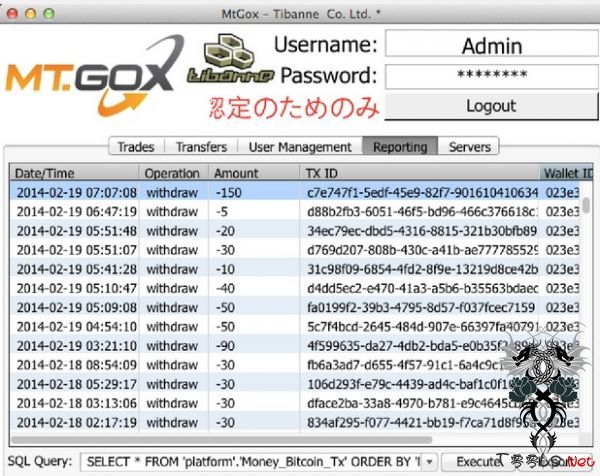Viewport: 600px width, 476px height.
Task: Go to the Servers tab
Action: click(x=468, y=147)
